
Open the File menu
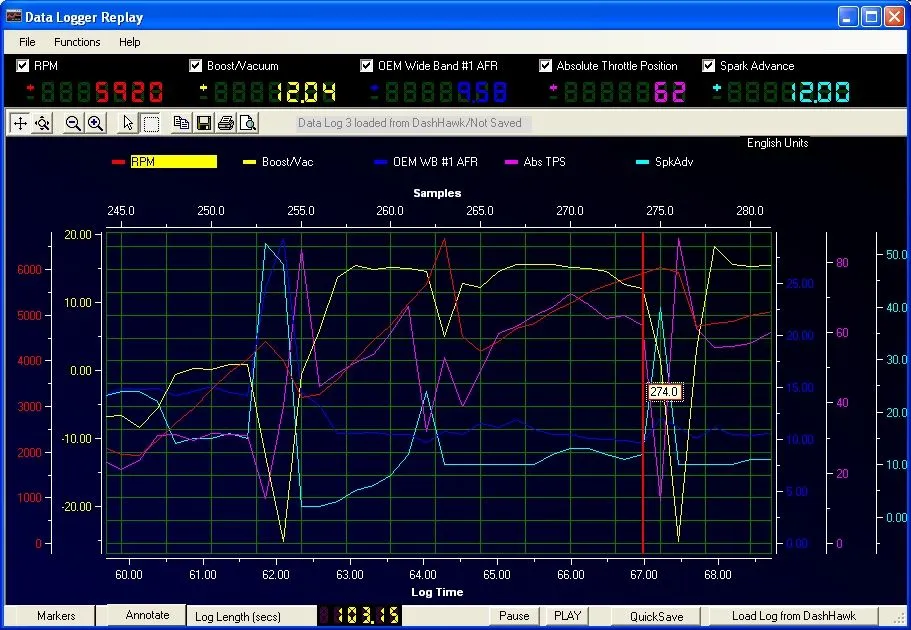[27, 42]
